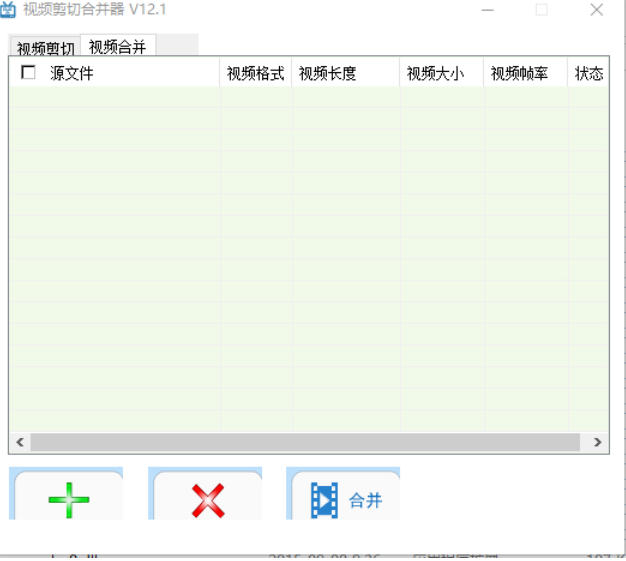Click the 视频大小 column header
The height and width of the screenshot is (561, 626).
442,73
